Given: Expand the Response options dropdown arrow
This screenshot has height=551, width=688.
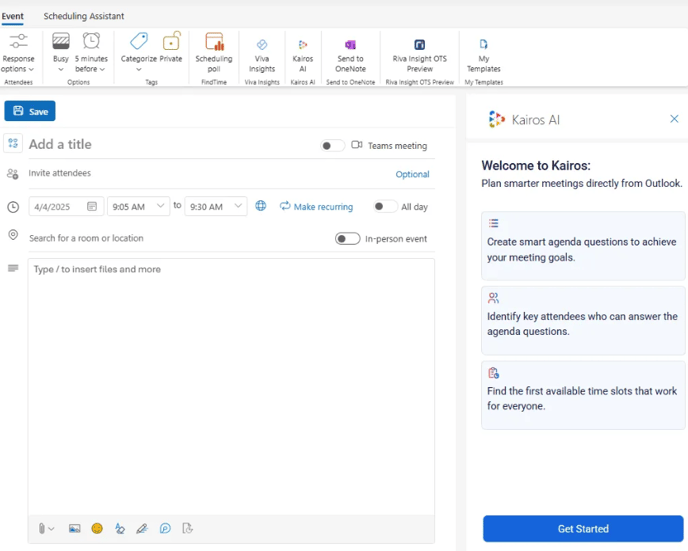Looking at the screenshot, I should (x=31, y=69).
